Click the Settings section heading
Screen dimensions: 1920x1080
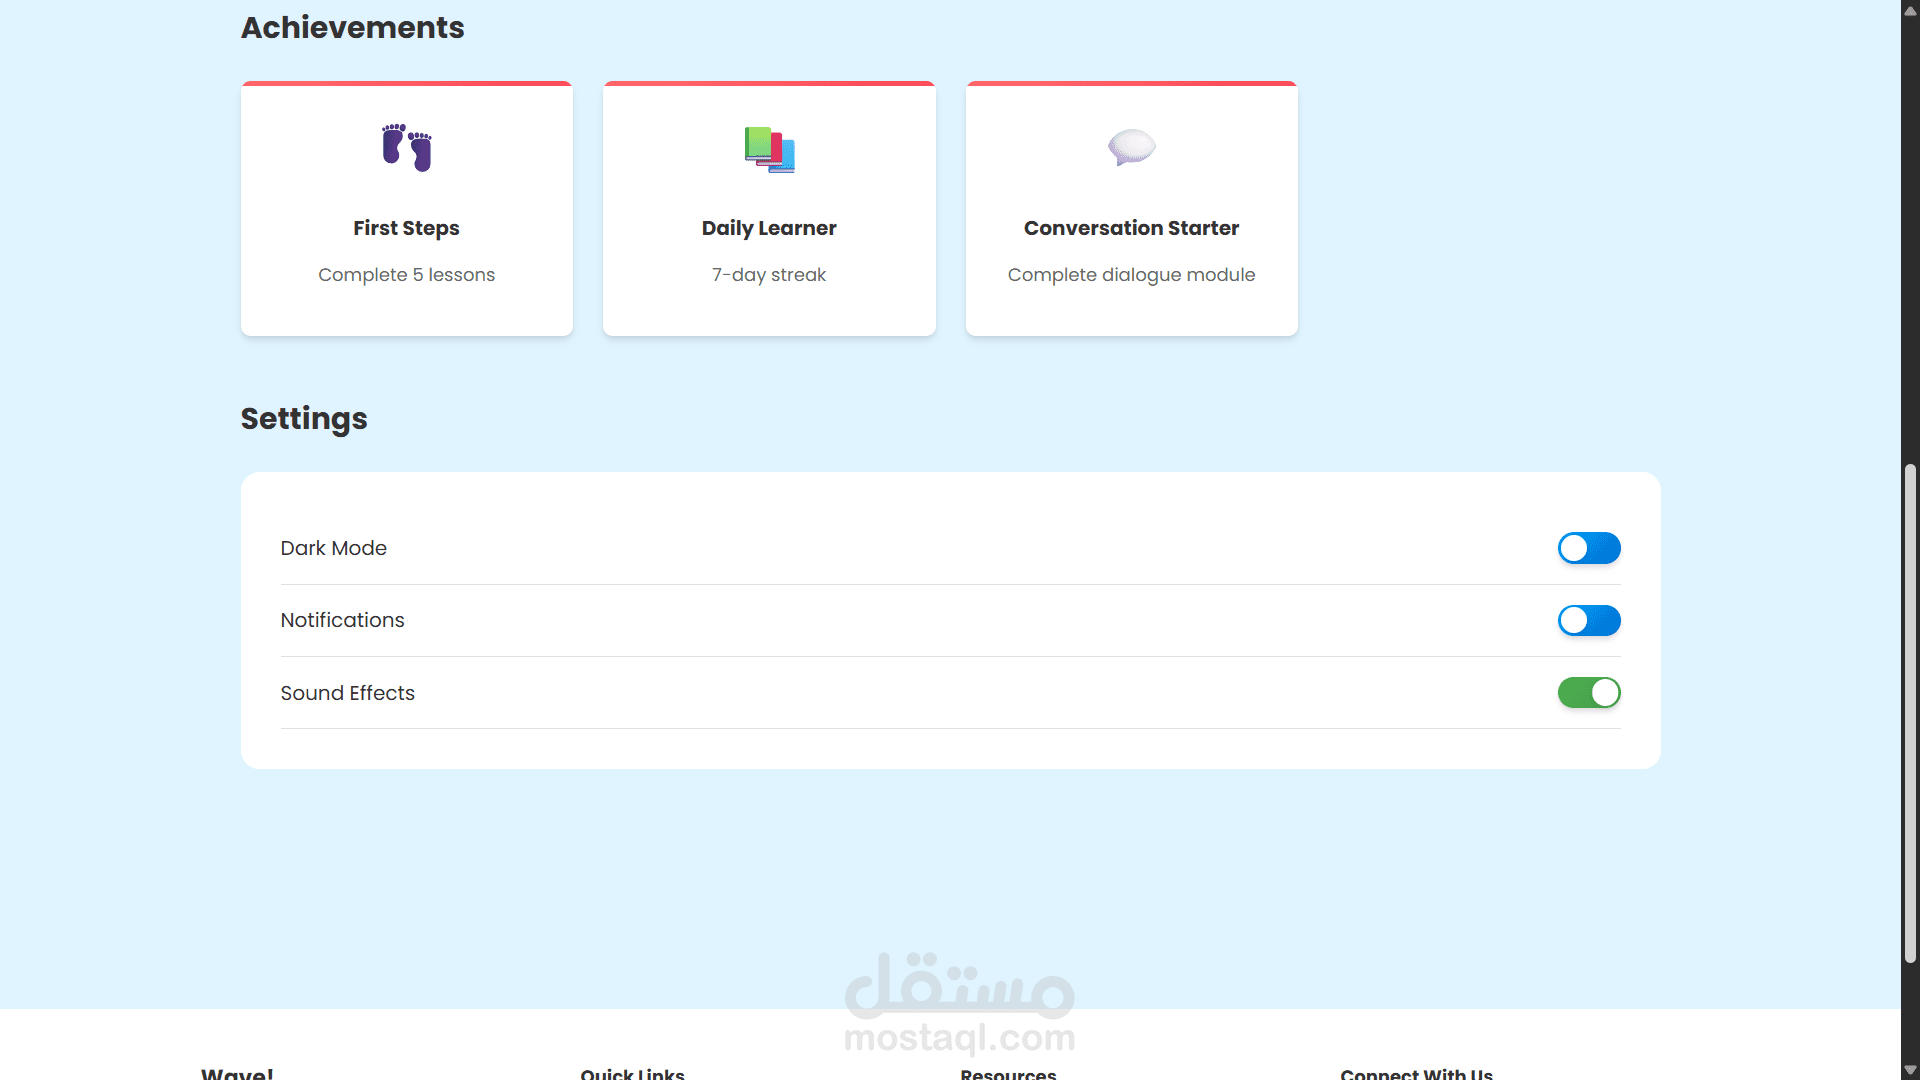tap(304, 418)
